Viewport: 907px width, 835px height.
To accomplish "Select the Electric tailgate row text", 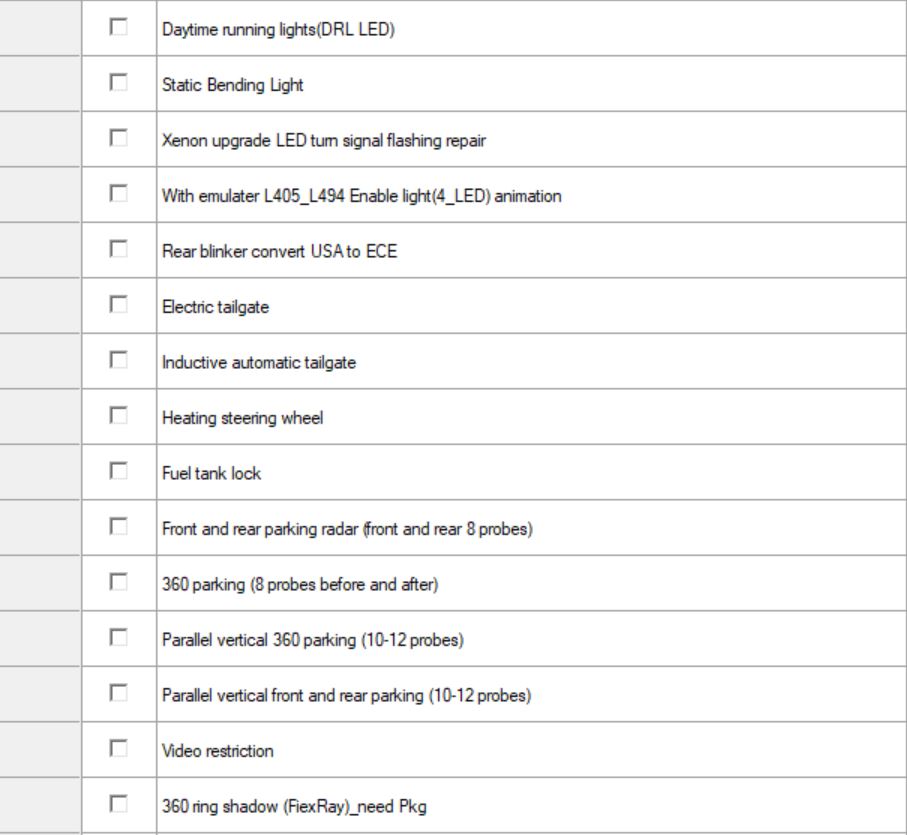I will point(204,308).
